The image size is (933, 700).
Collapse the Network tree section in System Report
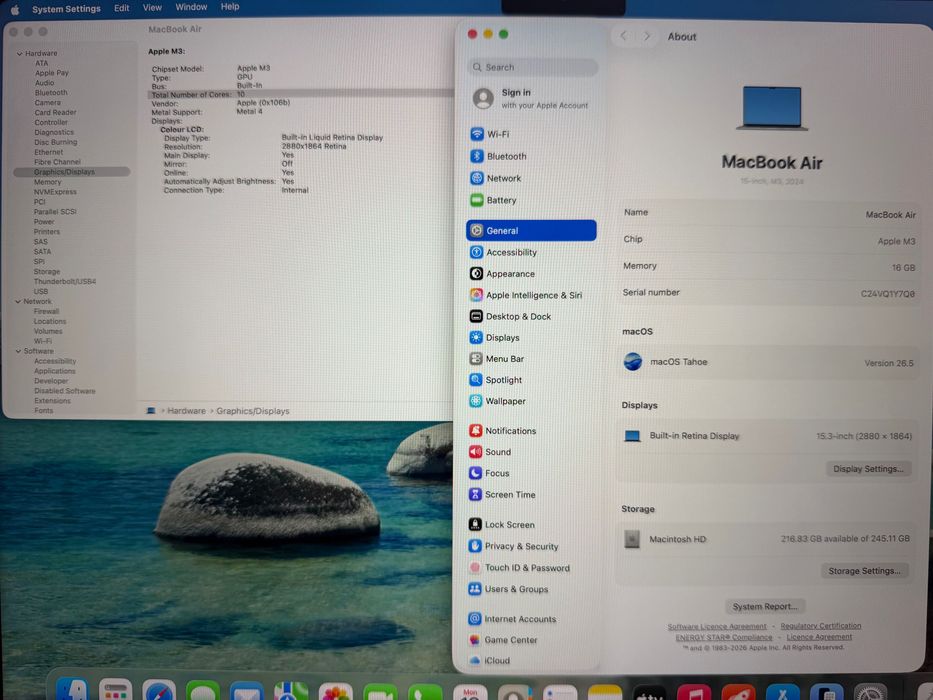click(x=18, y=302)
